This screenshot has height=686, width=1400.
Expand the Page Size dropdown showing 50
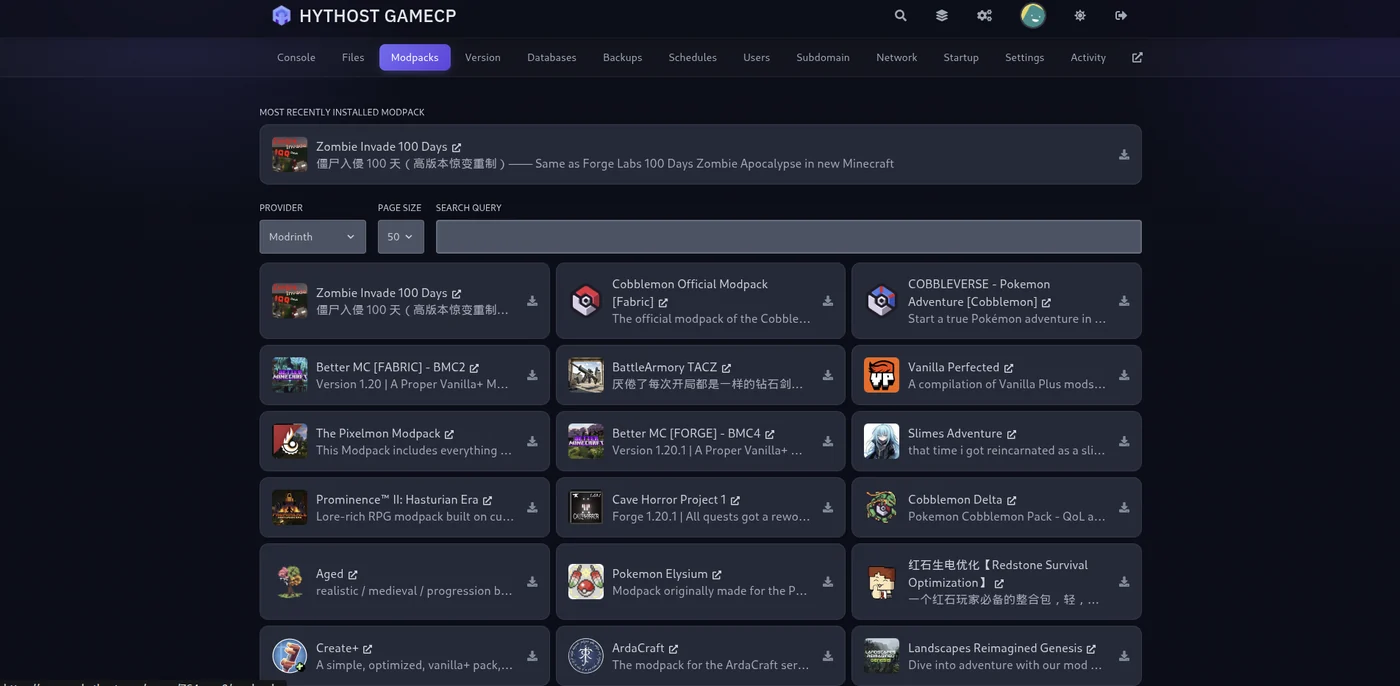pos(401,237)
